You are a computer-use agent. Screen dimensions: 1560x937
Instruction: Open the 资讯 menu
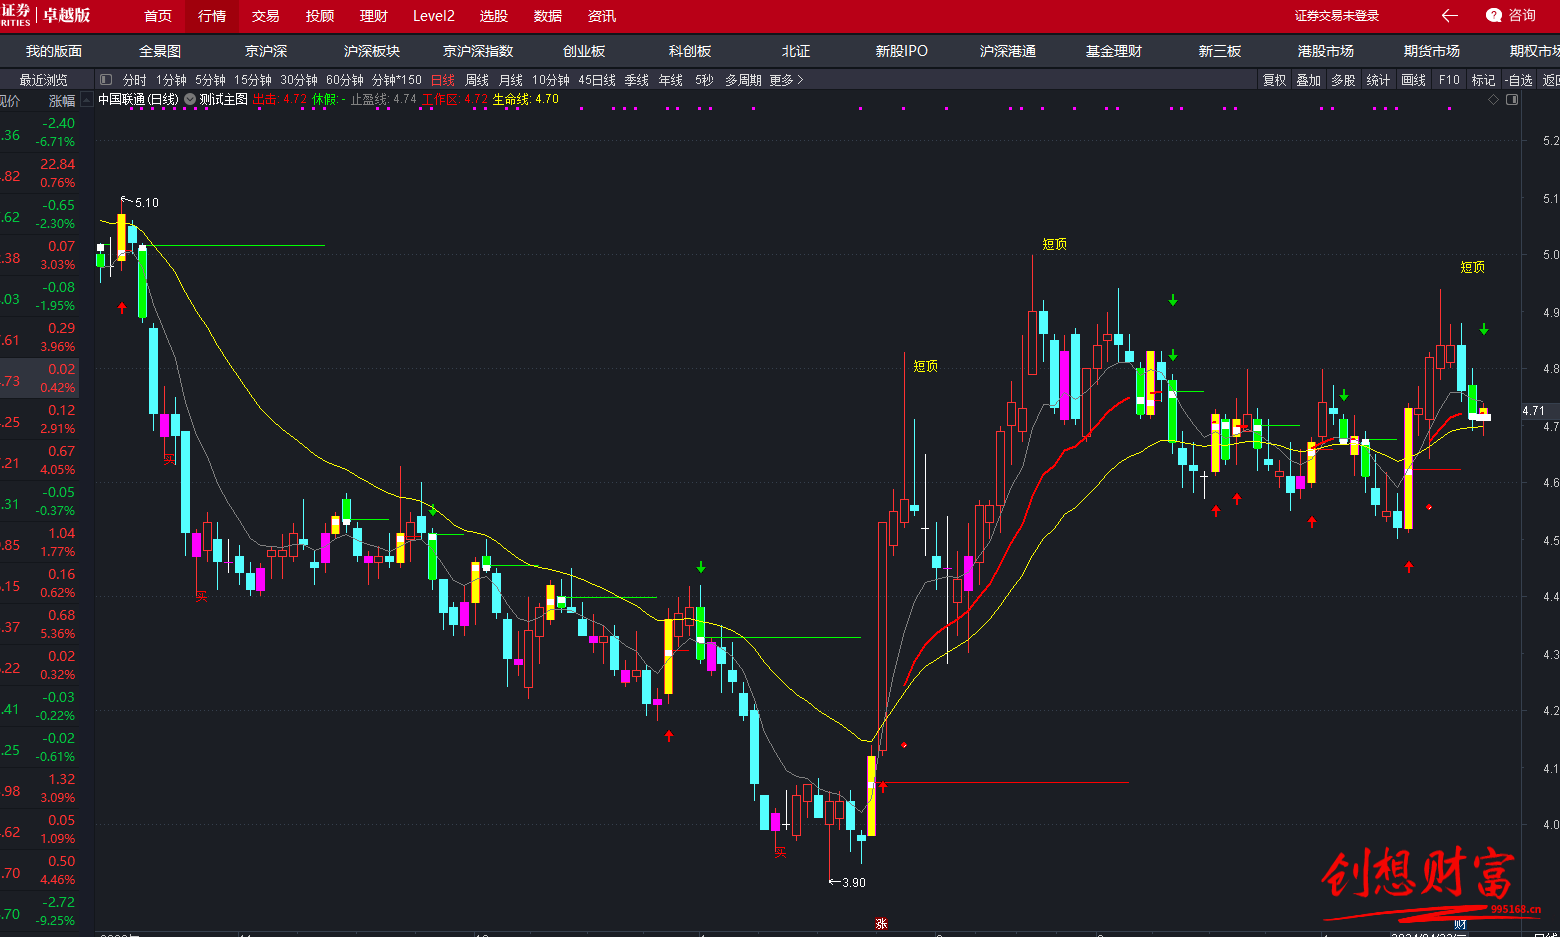(x=602, y=16)
